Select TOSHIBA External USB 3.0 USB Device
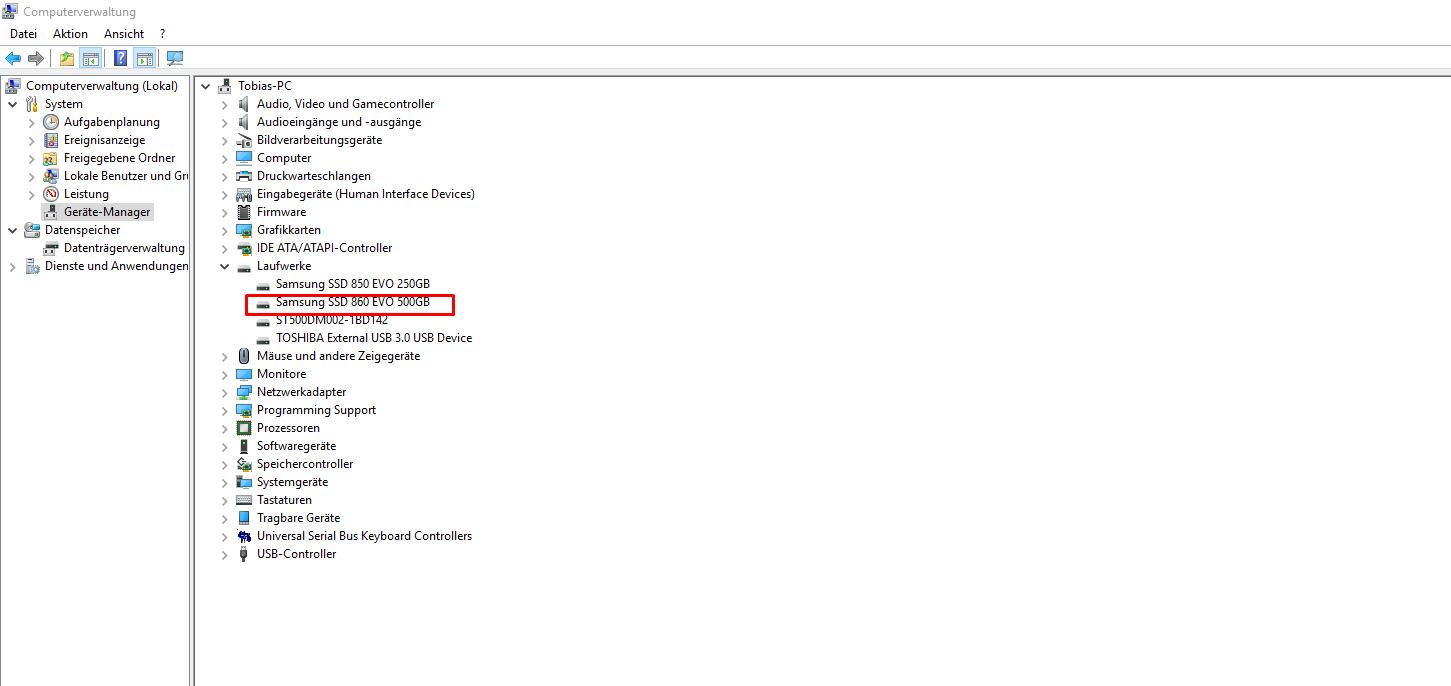The image size is (1451, 686). [374, 338]
